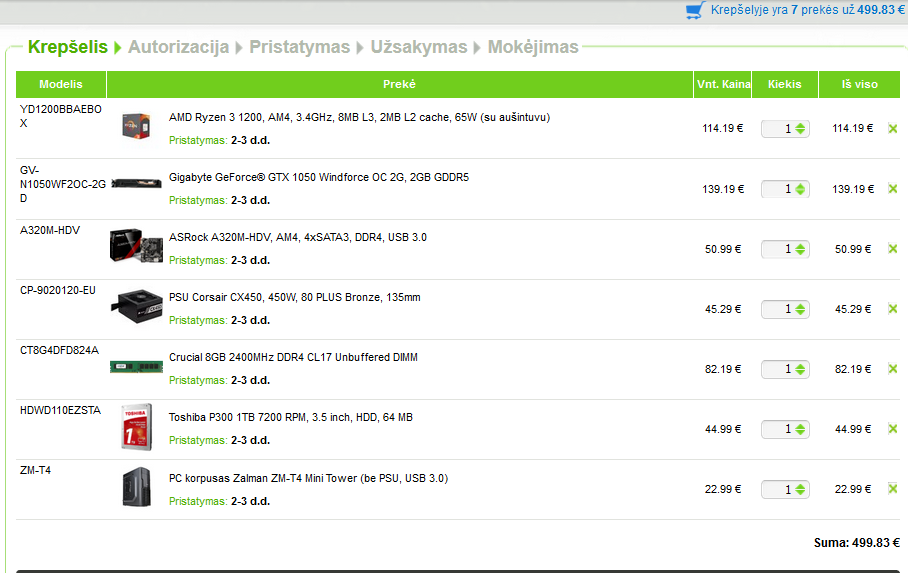Remove AMD Ryzen 3 1200 from cart
The image size is (908, 573).
coord(892,129)
